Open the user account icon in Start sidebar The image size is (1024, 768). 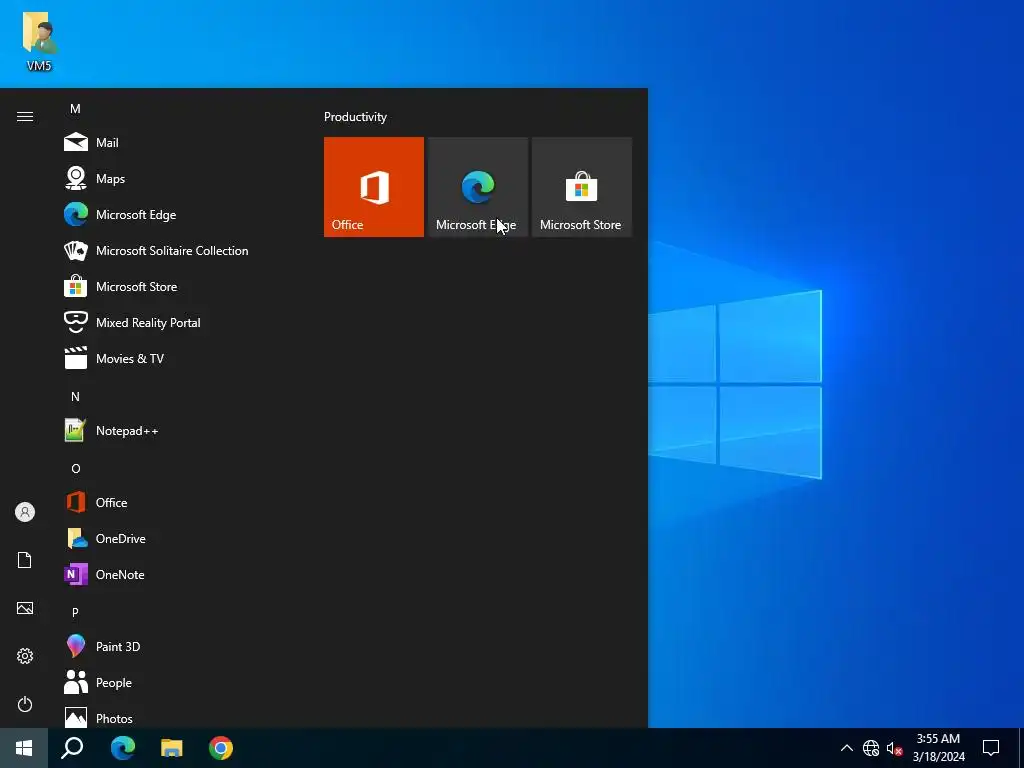coord(25,512)
